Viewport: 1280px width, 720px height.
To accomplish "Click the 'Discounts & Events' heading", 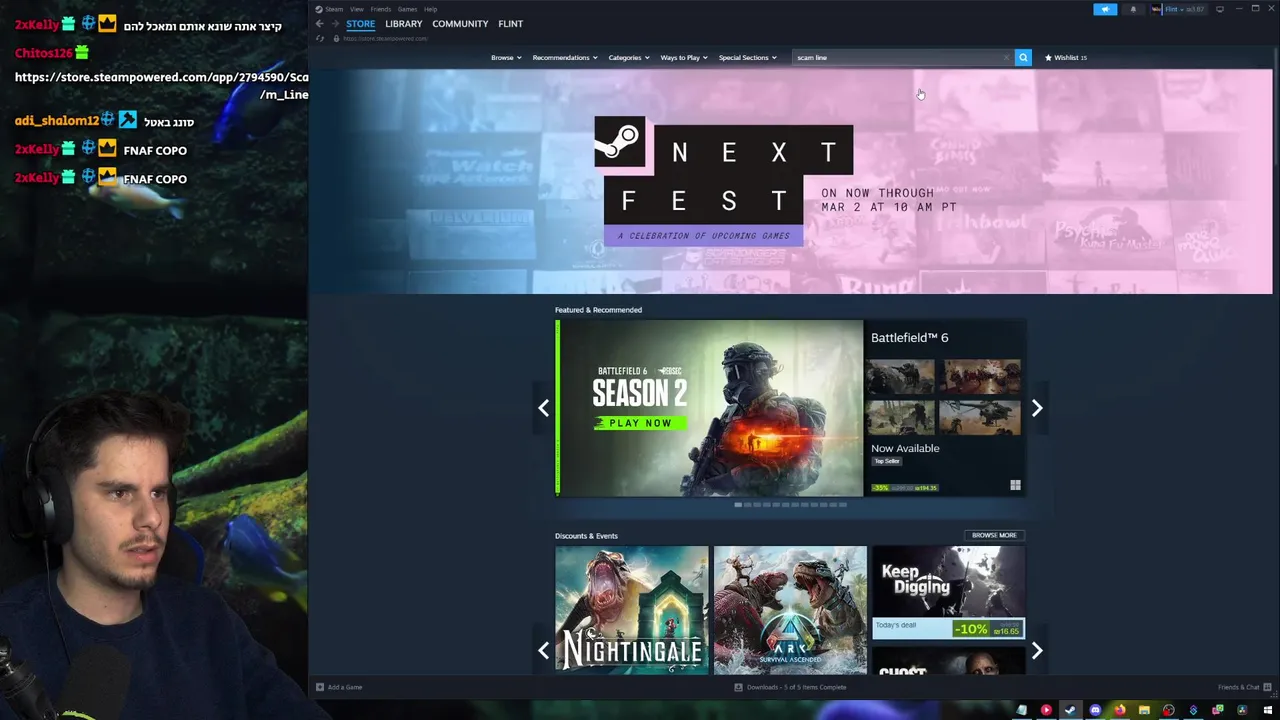I will point(586,536).
